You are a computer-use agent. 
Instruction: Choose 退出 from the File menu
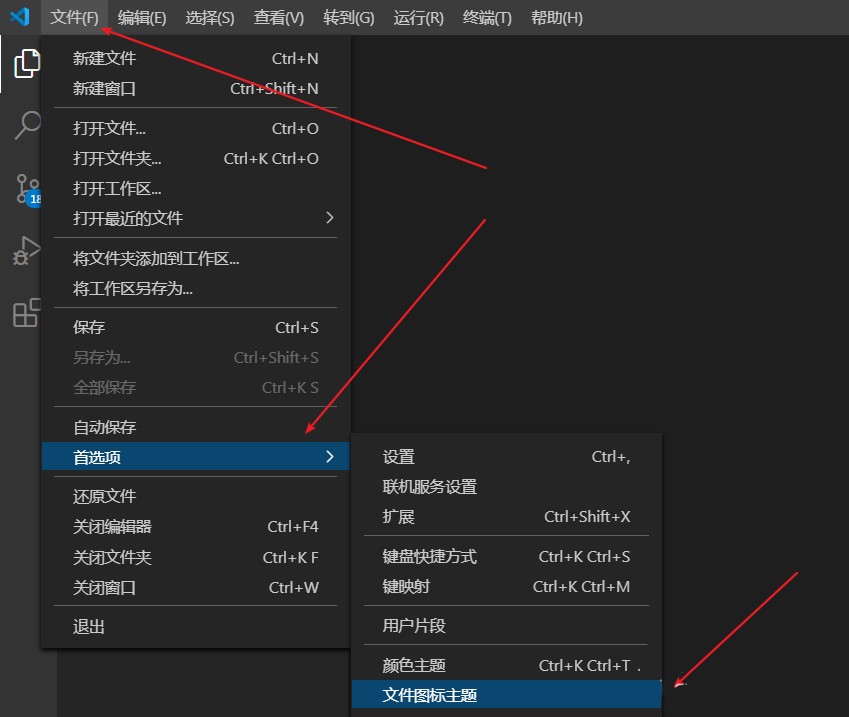click(x=195, y=627)
